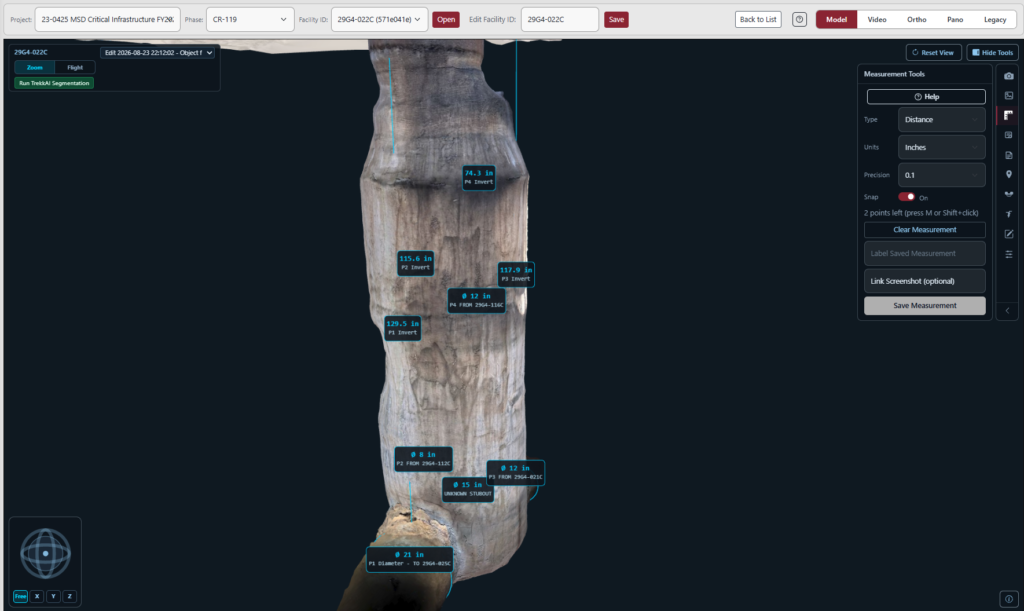Viewport: 1024px width, 611px height.
Task: Open the edit pencil-square tool in sidebar
Action: (1008, 234)
